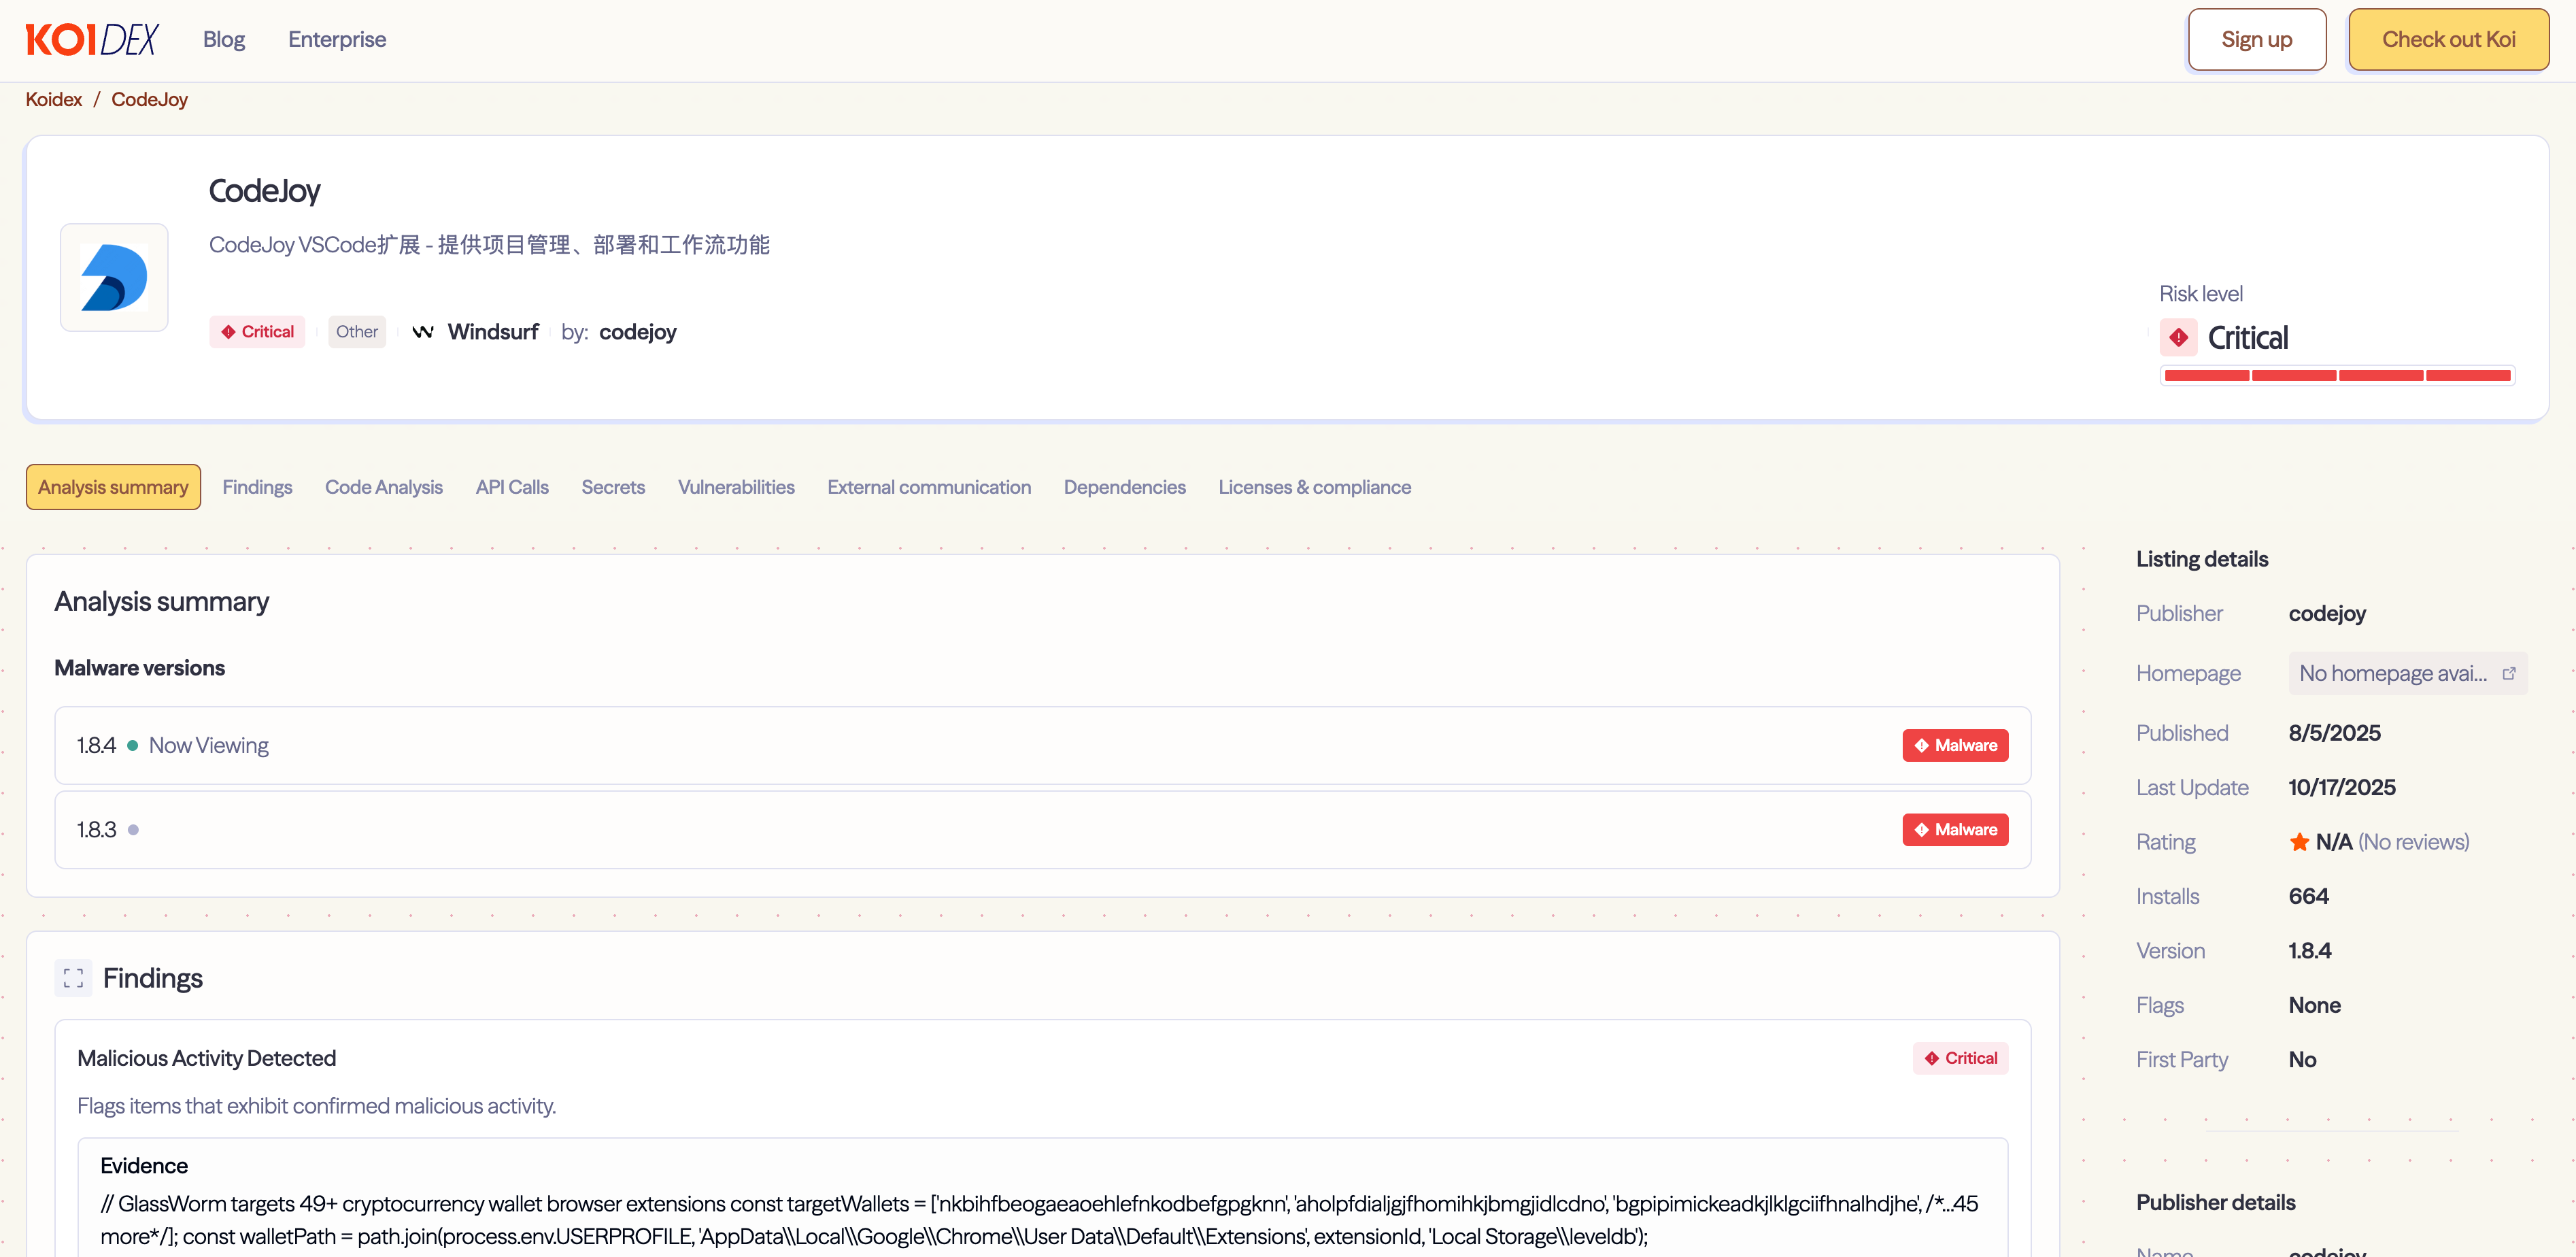The width and height of the screenshot is (2576, 1257).
Task: Switch to the Secrets tab
Action: pos(613,487)
